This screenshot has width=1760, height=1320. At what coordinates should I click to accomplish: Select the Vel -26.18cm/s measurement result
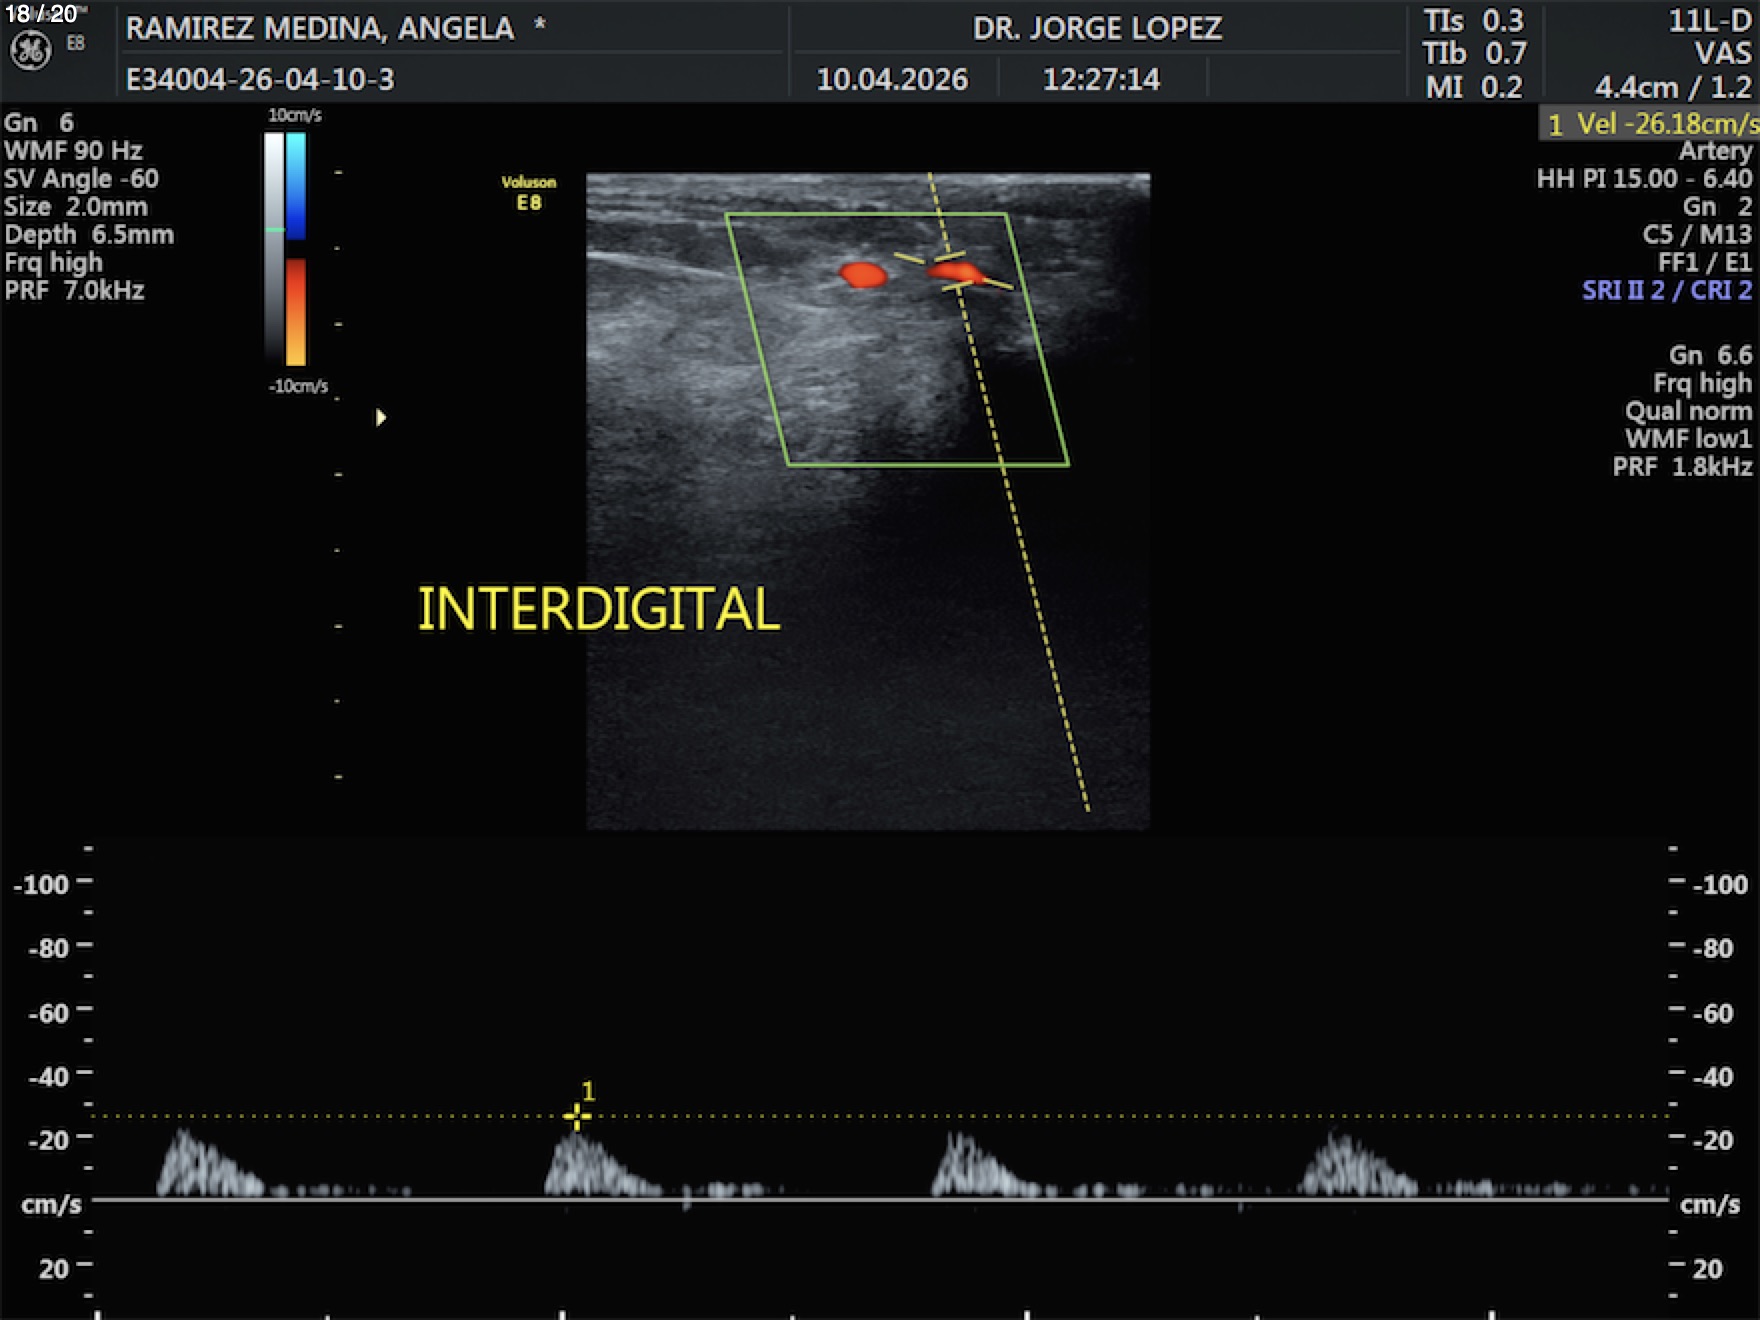coord(1650,124)
